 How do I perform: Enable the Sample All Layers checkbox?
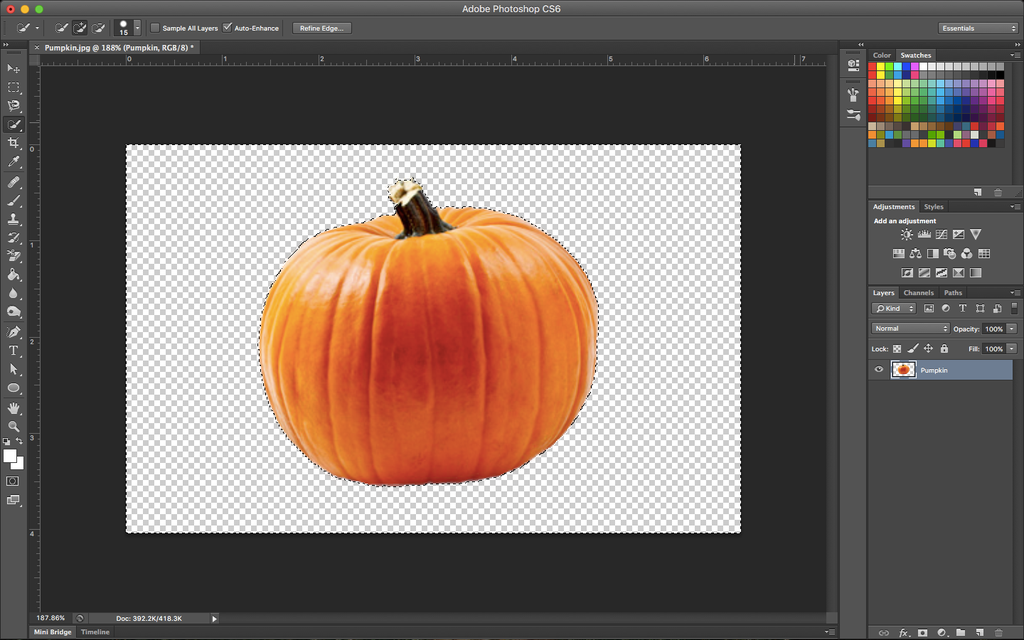point(155,28)
